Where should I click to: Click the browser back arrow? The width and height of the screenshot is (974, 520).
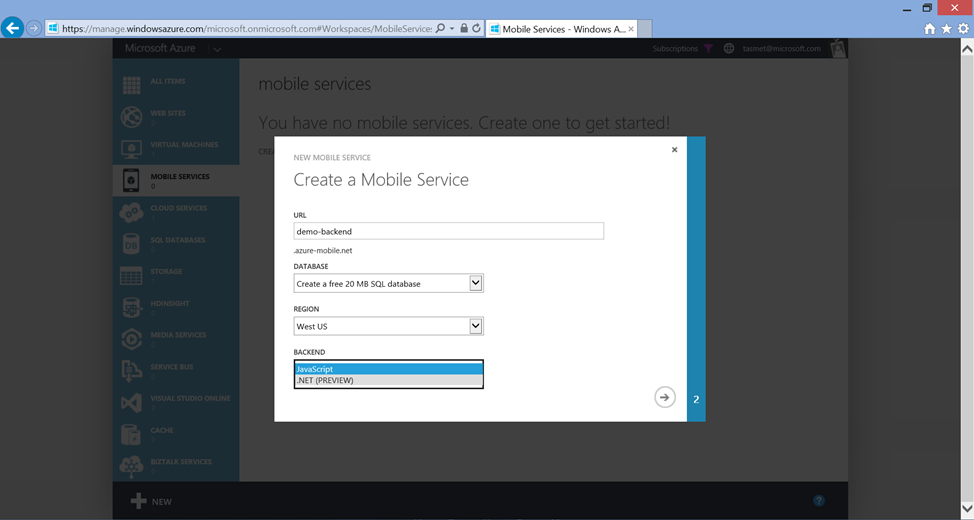click(12, 28)
